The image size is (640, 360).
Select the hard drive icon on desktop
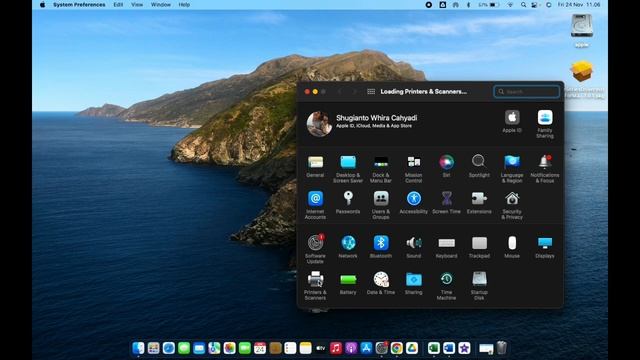click(582, 26)
